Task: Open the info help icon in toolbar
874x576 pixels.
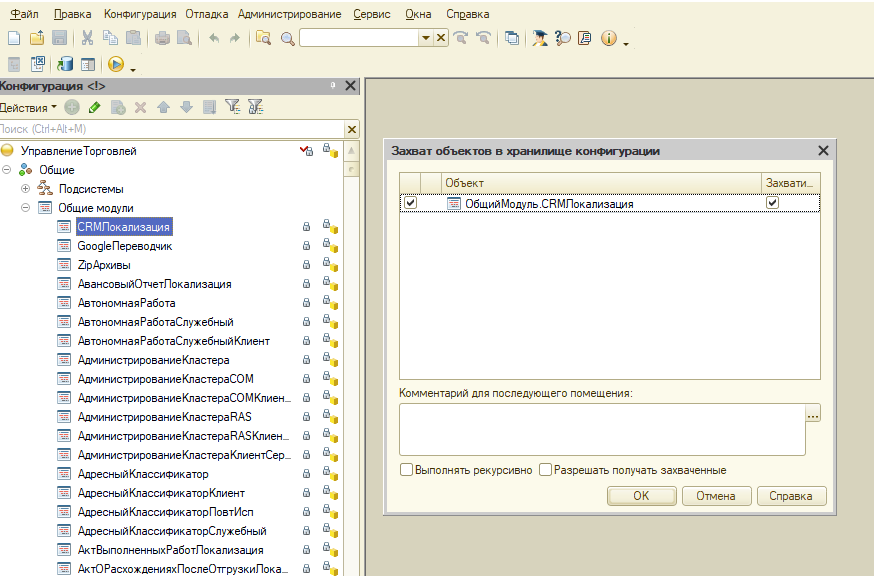Action: 608,38
